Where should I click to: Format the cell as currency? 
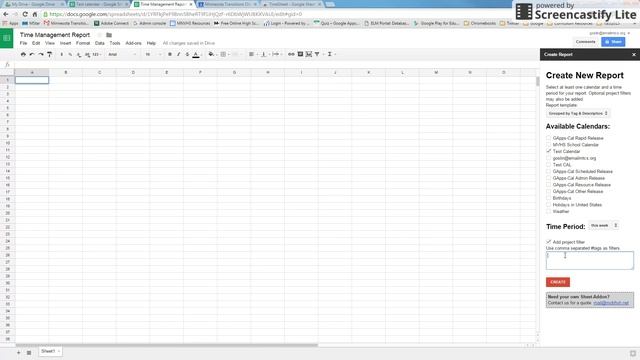[62, 54]
